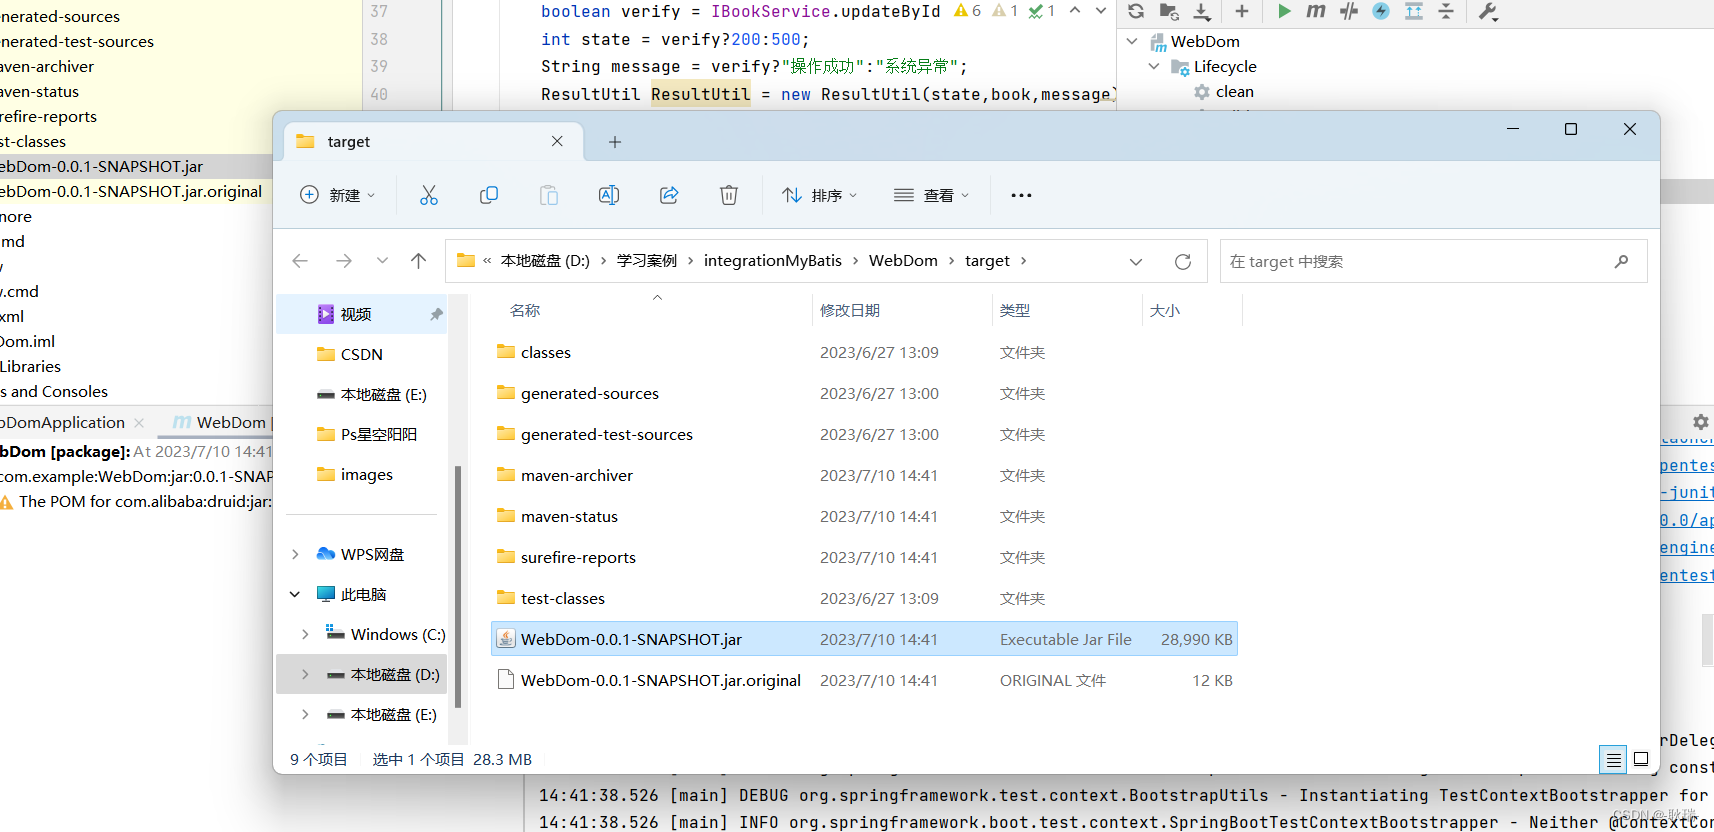
Task: Select WebDom-0.0.1-SNAPSHOT.jar file row
Action: point(865,639)
